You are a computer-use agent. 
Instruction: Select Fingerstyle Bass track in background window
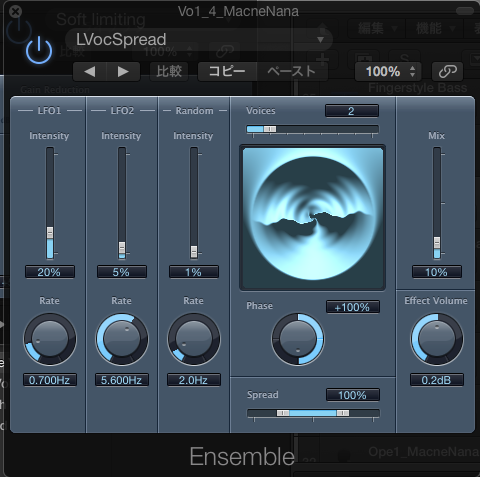click(417, 88)
